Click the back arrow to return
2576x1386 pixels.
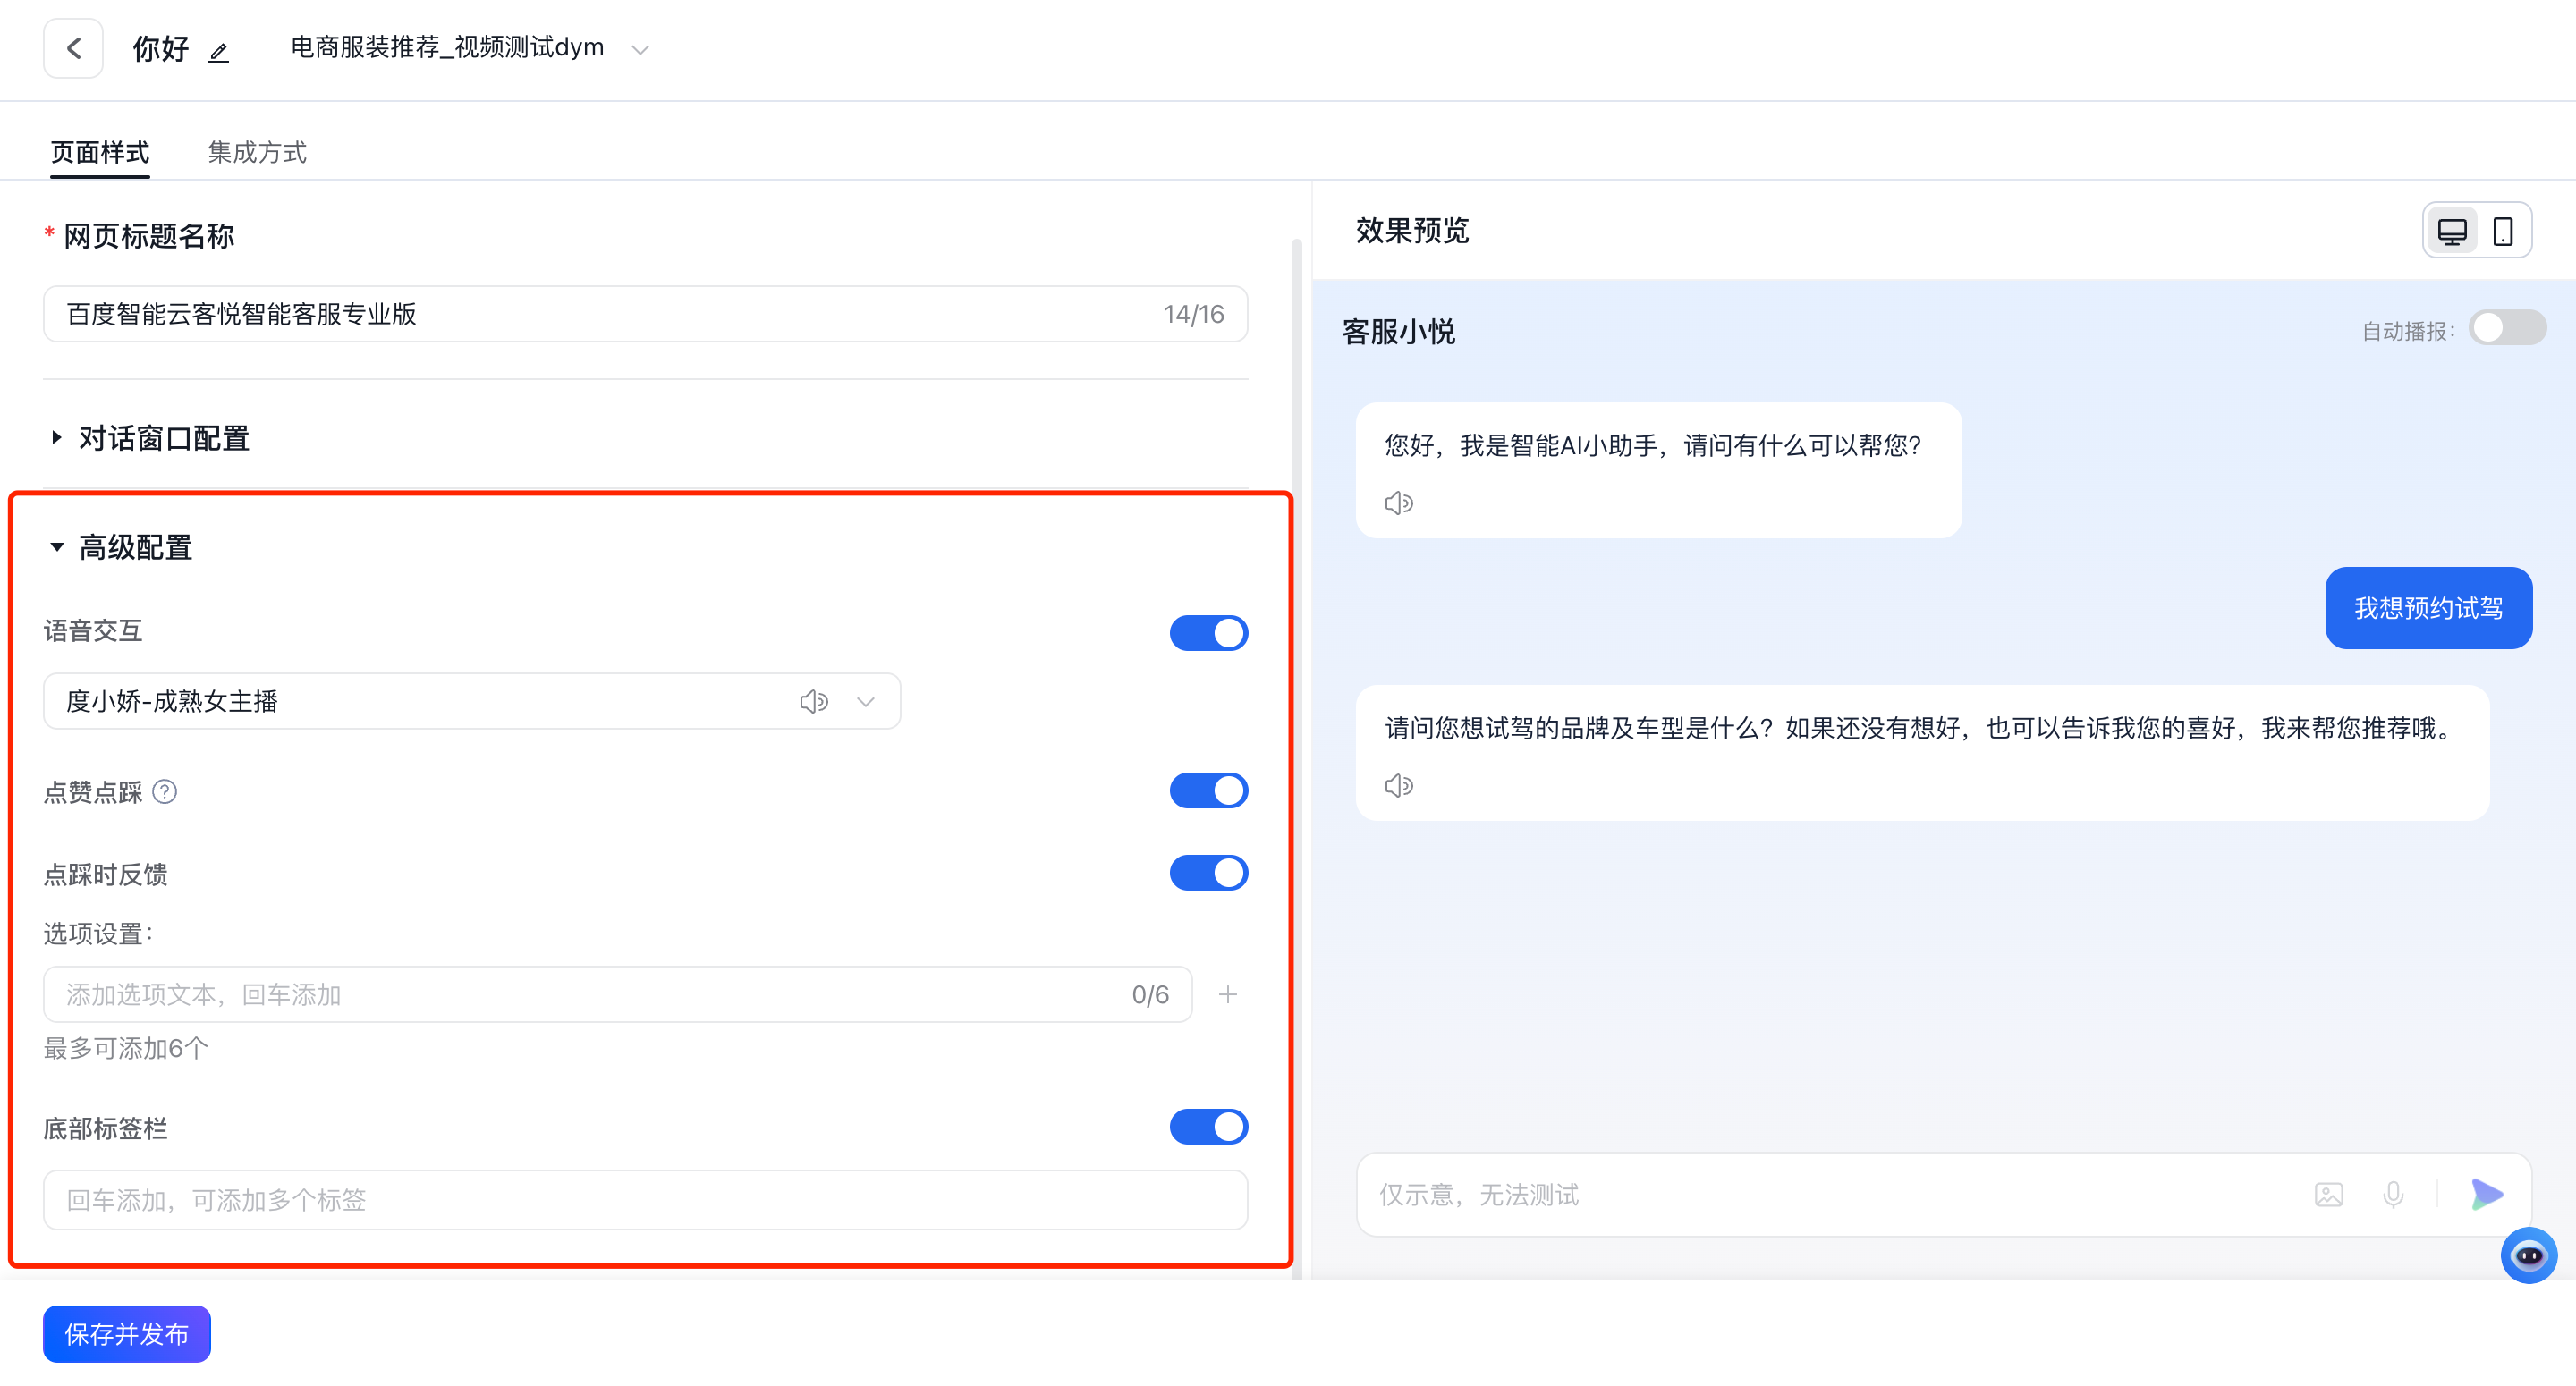(x=73, y=48)
